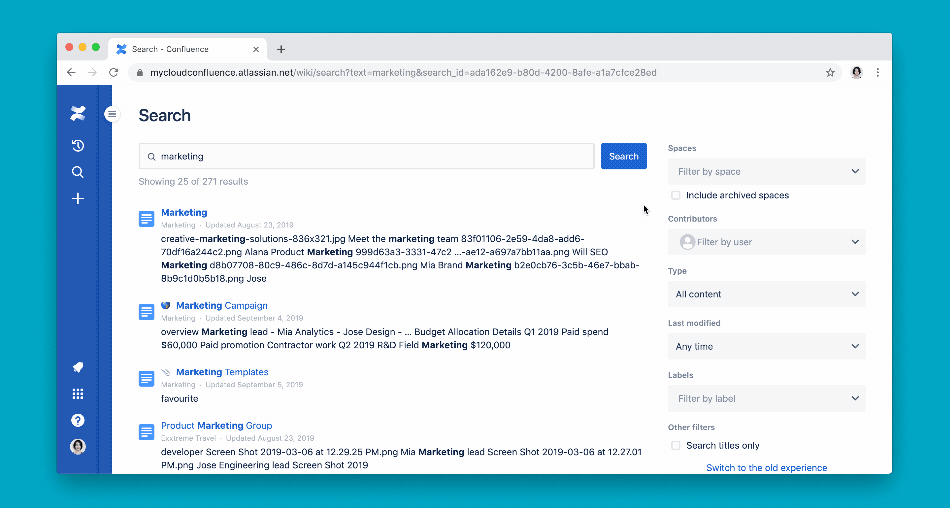Viewport: 950px width, 508px height.
Task: Enable Search titles only checkbox
Action: [676, 446]
